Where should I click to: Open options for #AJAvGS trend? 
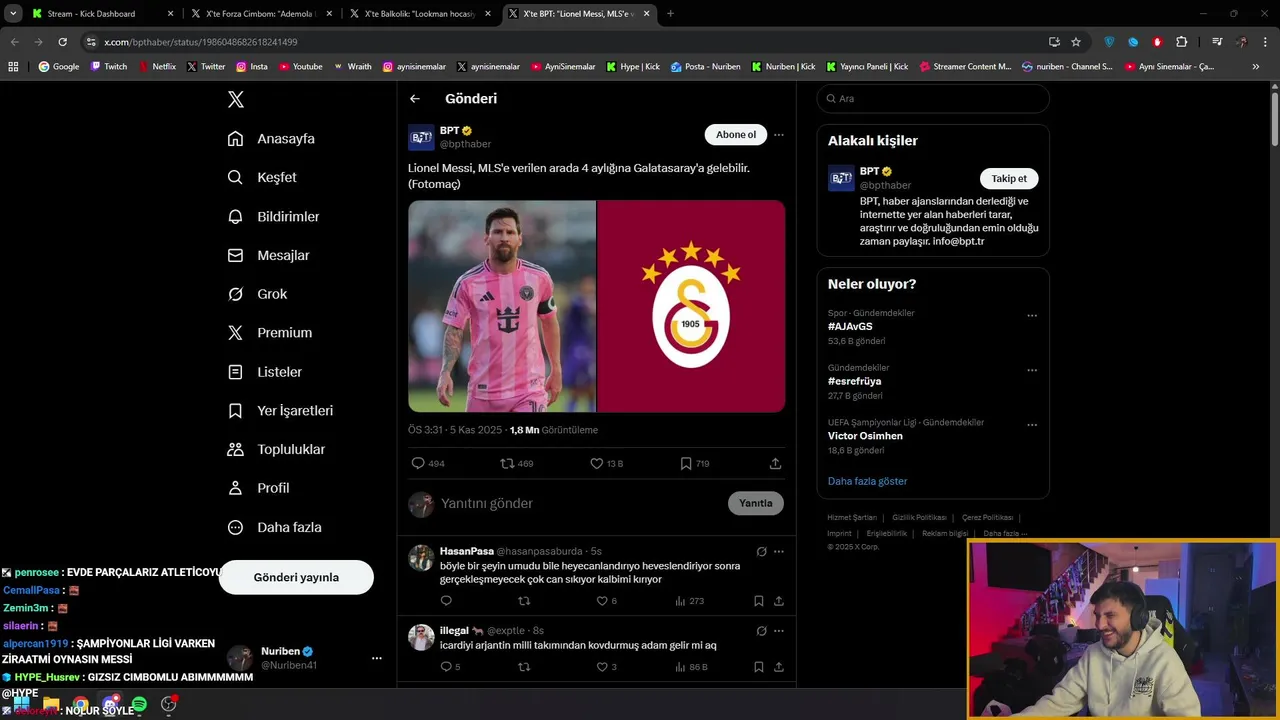coord(1032,316)
